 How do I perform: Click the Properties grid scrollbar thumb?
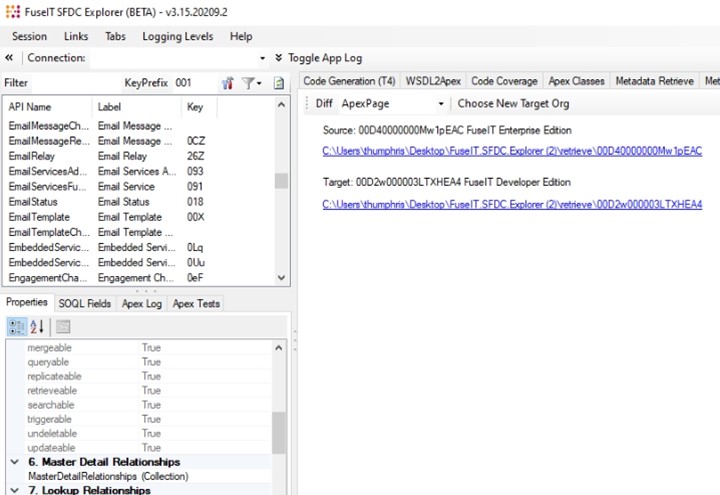click(278, 433)
